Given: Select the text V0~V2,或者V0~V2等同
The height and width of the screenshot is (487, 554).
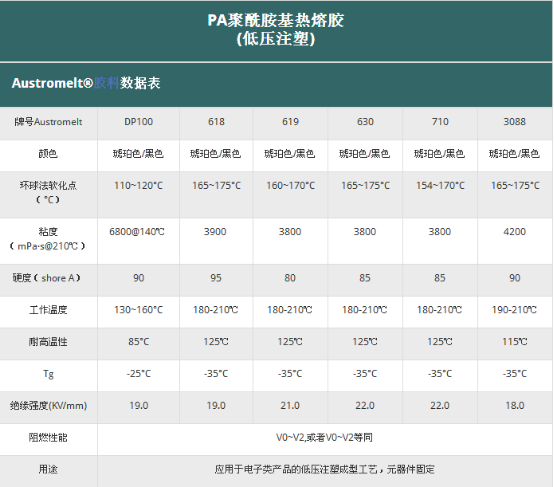Looking at the screenshot, I should pos(324,438).
